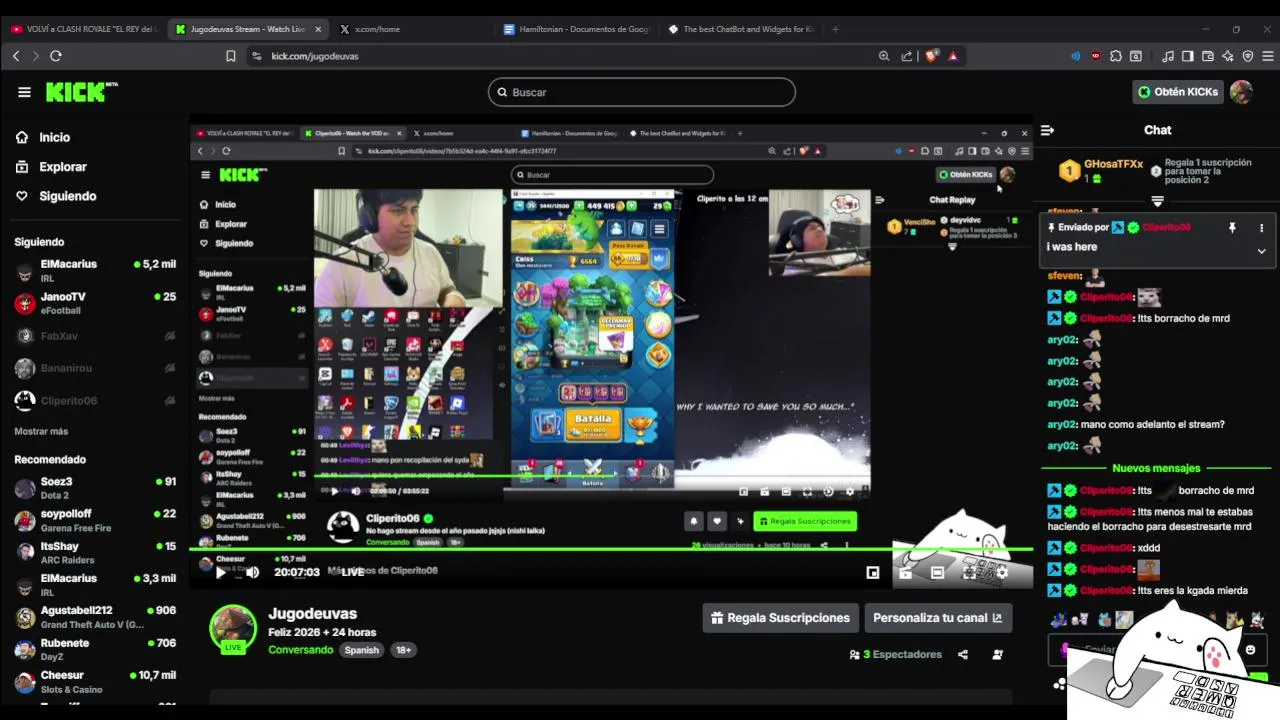Click Obtén KICKs button
Image resolution: width=1280 pixels, height=720 pixels.
coord(1178,92)
